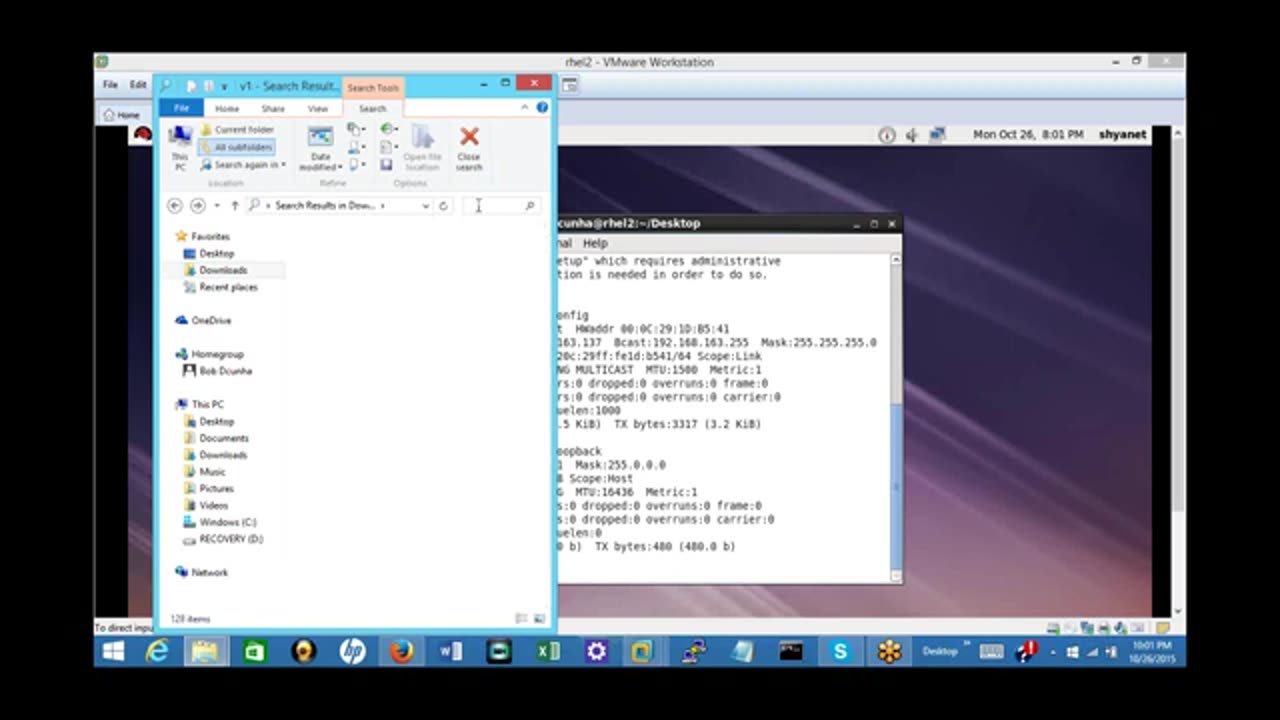Click the Windows Start button
The width and height of the screenshot is (1280, 720).
(x=113, y=652)
